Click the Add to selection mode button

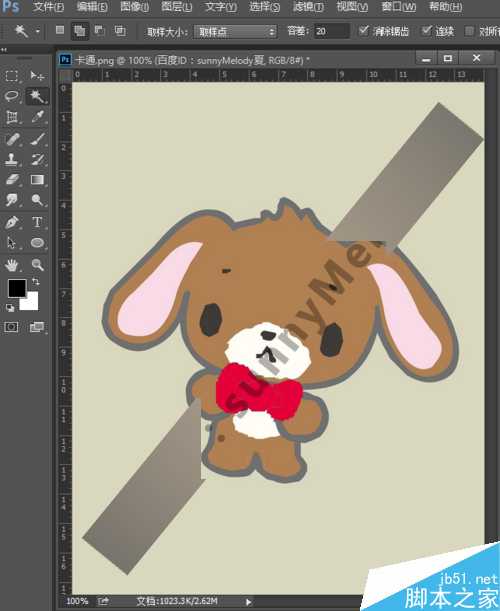click(80, 31)
